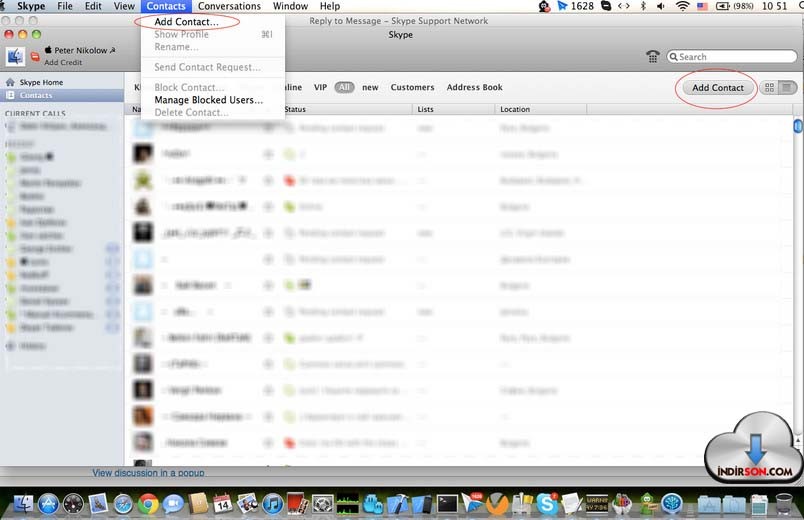Select the Customers contact filter
Image resolution: width=804 pixels, height=520 pixels.
tap(412, 87)
